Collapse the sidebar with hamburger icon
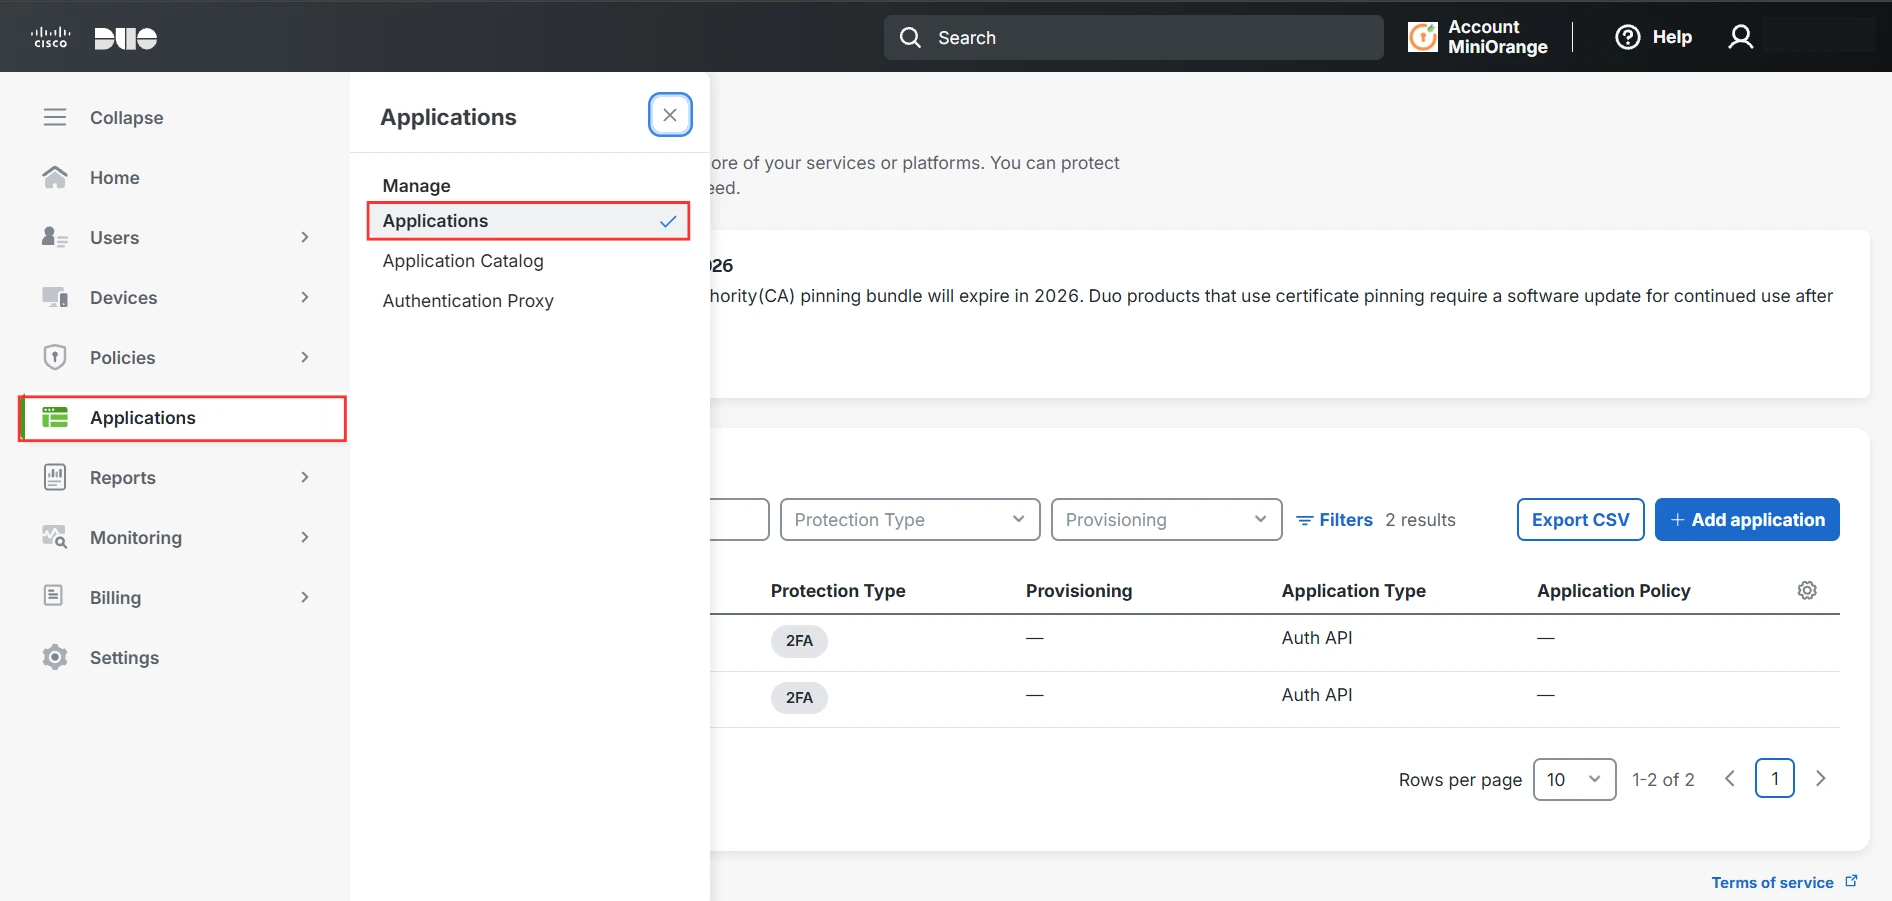 point(55,117)
